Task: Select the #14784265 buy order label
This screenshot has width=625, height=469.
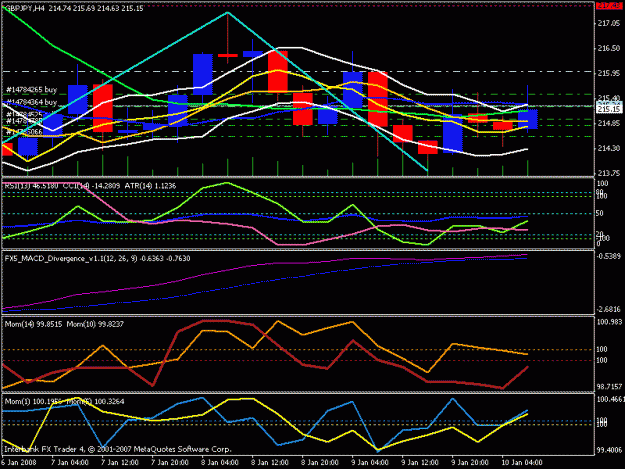Action: 32,90
